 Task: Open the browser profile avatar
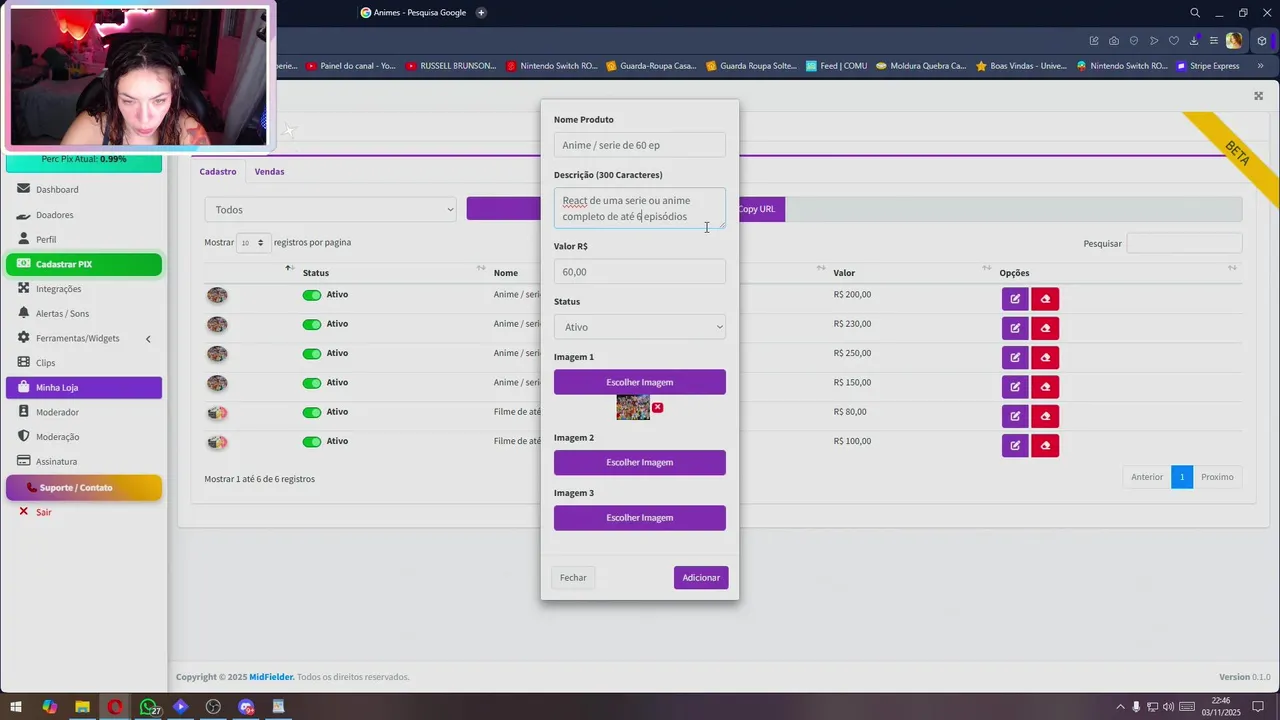pos(1234,41)
